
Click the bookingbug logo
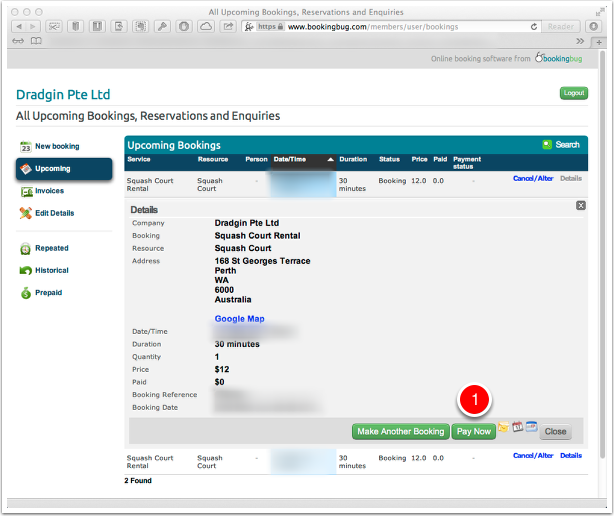click(x=559, y=58)
